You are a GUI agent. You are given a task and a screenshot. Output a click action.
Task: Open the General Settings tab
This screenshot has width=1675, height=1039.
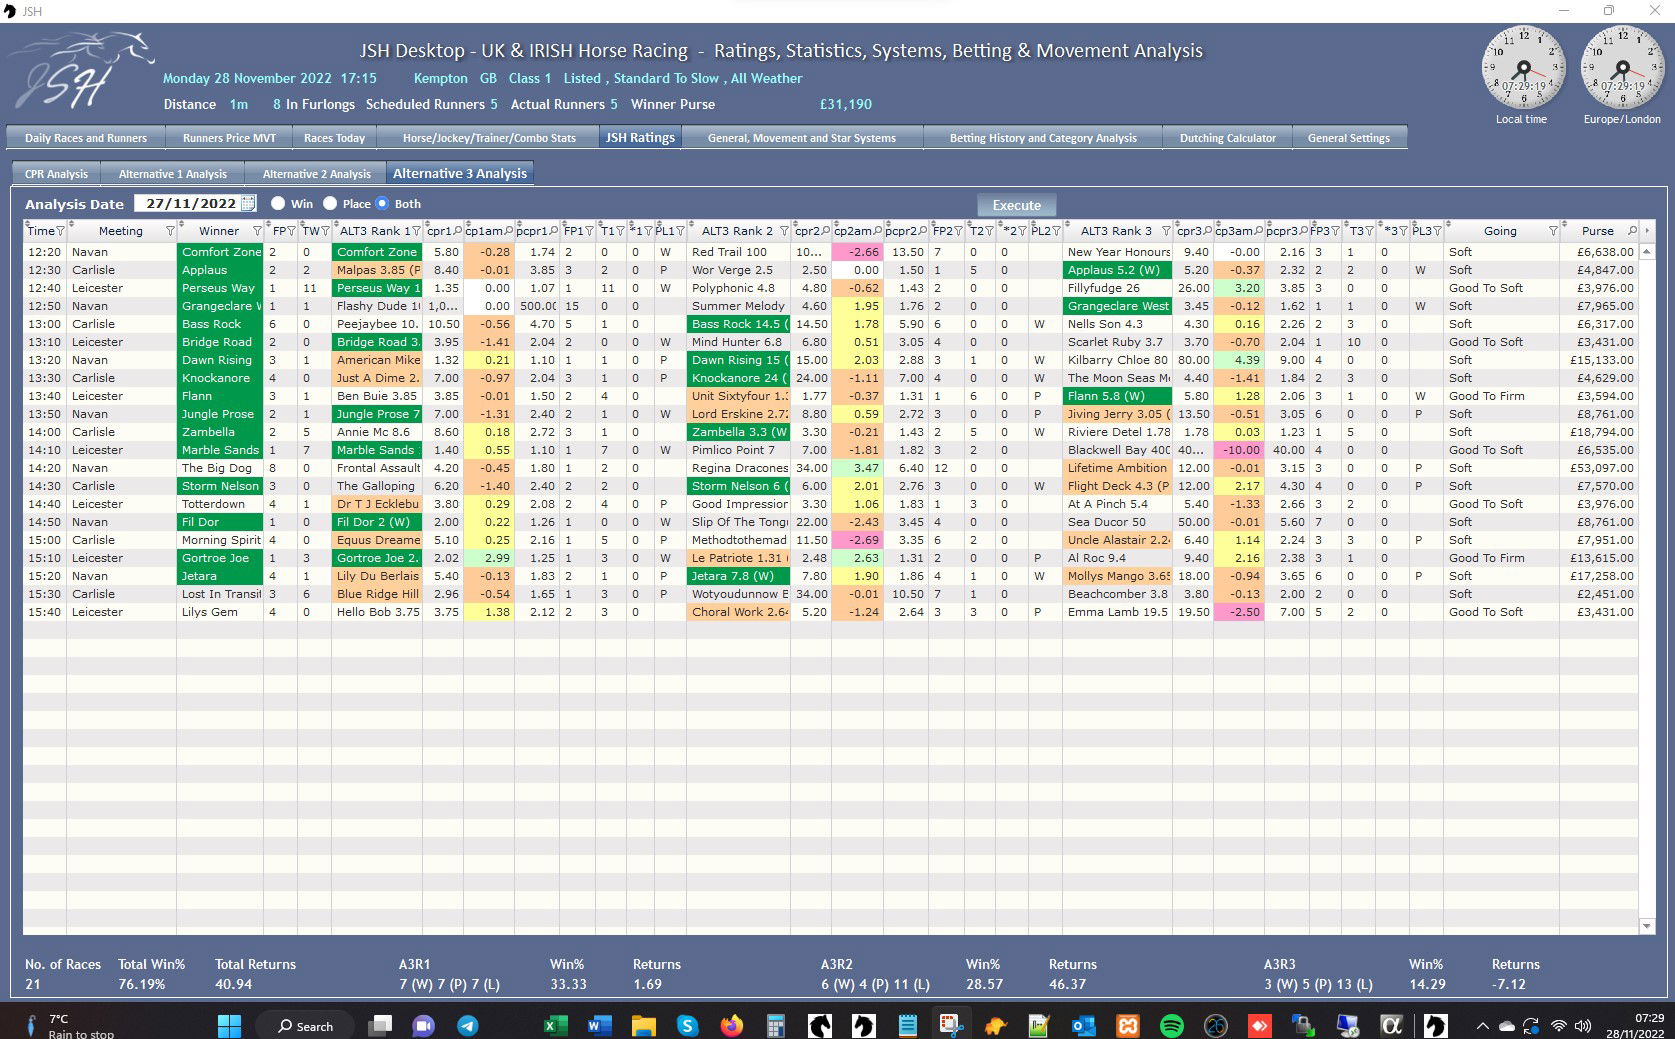(x=1349, y=138)
